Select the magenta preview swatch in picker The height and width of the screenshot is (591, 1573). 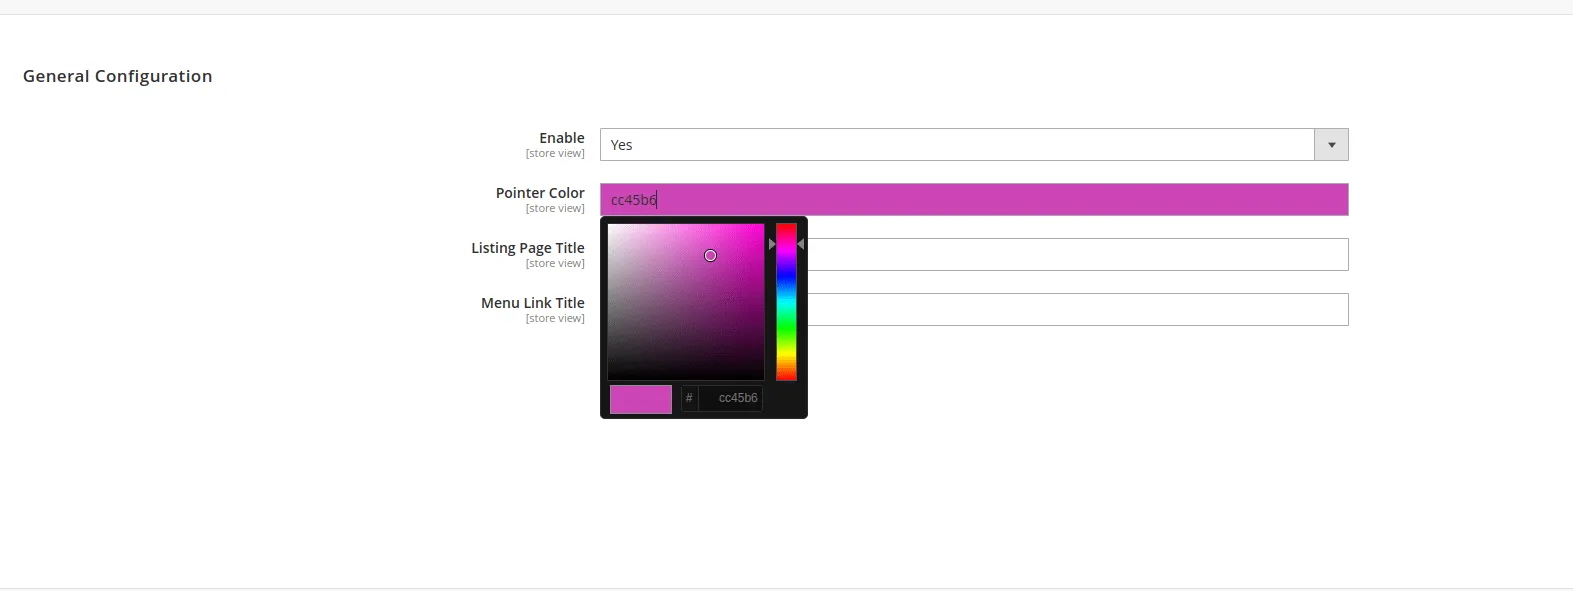pyautogui.click(x=641, y=399)
